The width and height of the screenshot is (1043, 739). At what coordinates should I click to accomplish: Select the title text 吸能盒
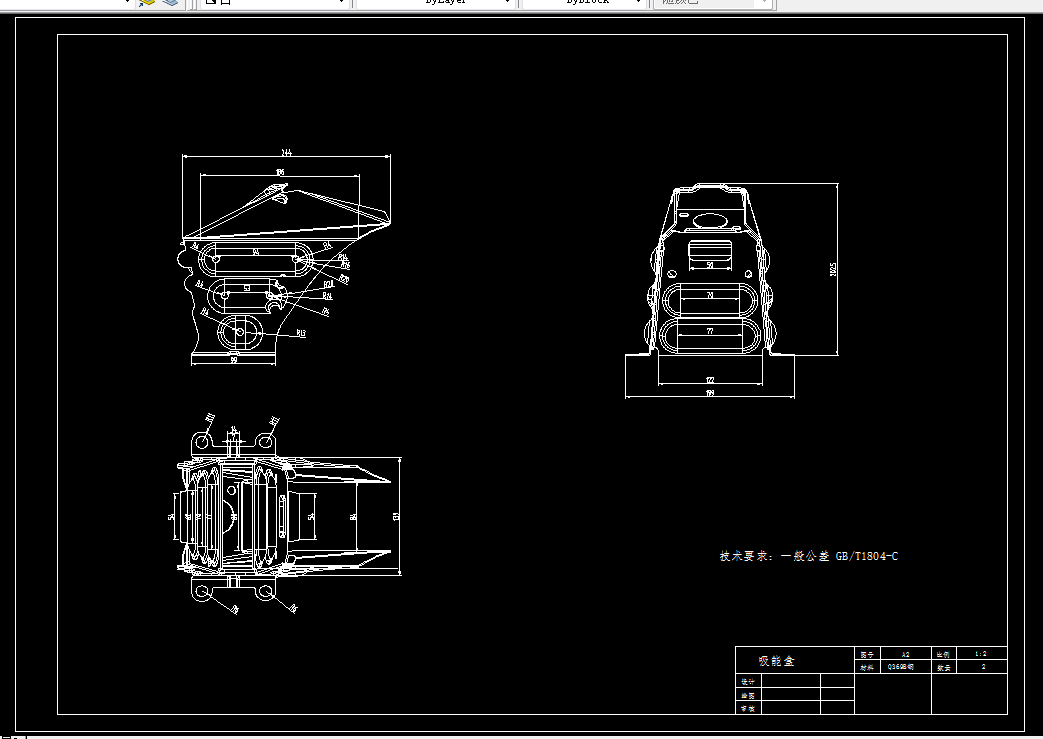pyautogui.click(x=776, y=661)
